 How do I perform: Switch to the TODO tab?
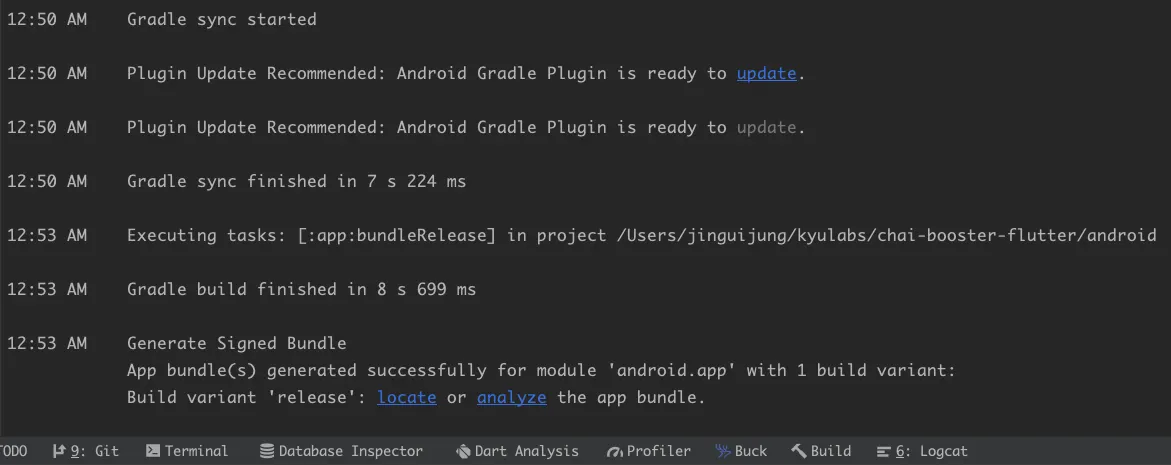[13, 451]
